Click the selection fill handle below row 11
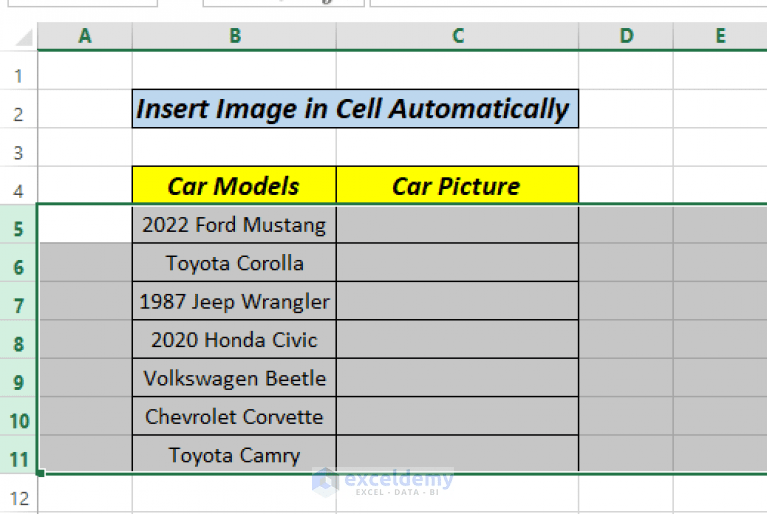767x514 pixels. point(41,473)
